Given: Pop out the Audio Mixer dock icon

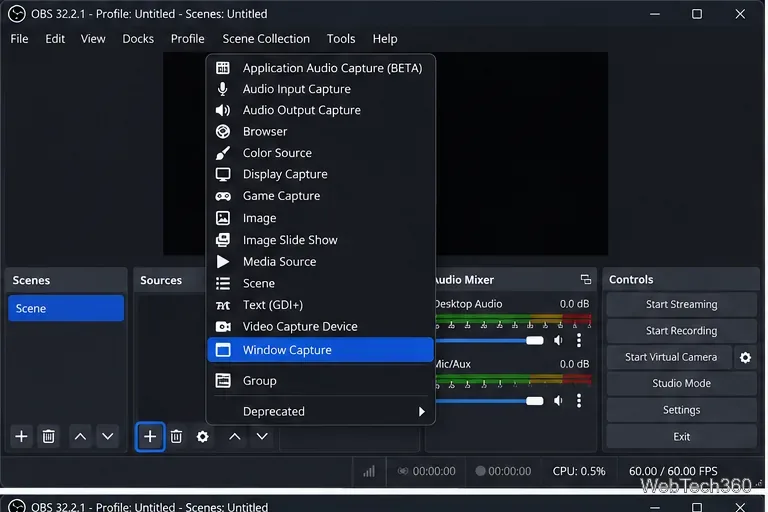Looking at the screenshot, I should point(585,279).
